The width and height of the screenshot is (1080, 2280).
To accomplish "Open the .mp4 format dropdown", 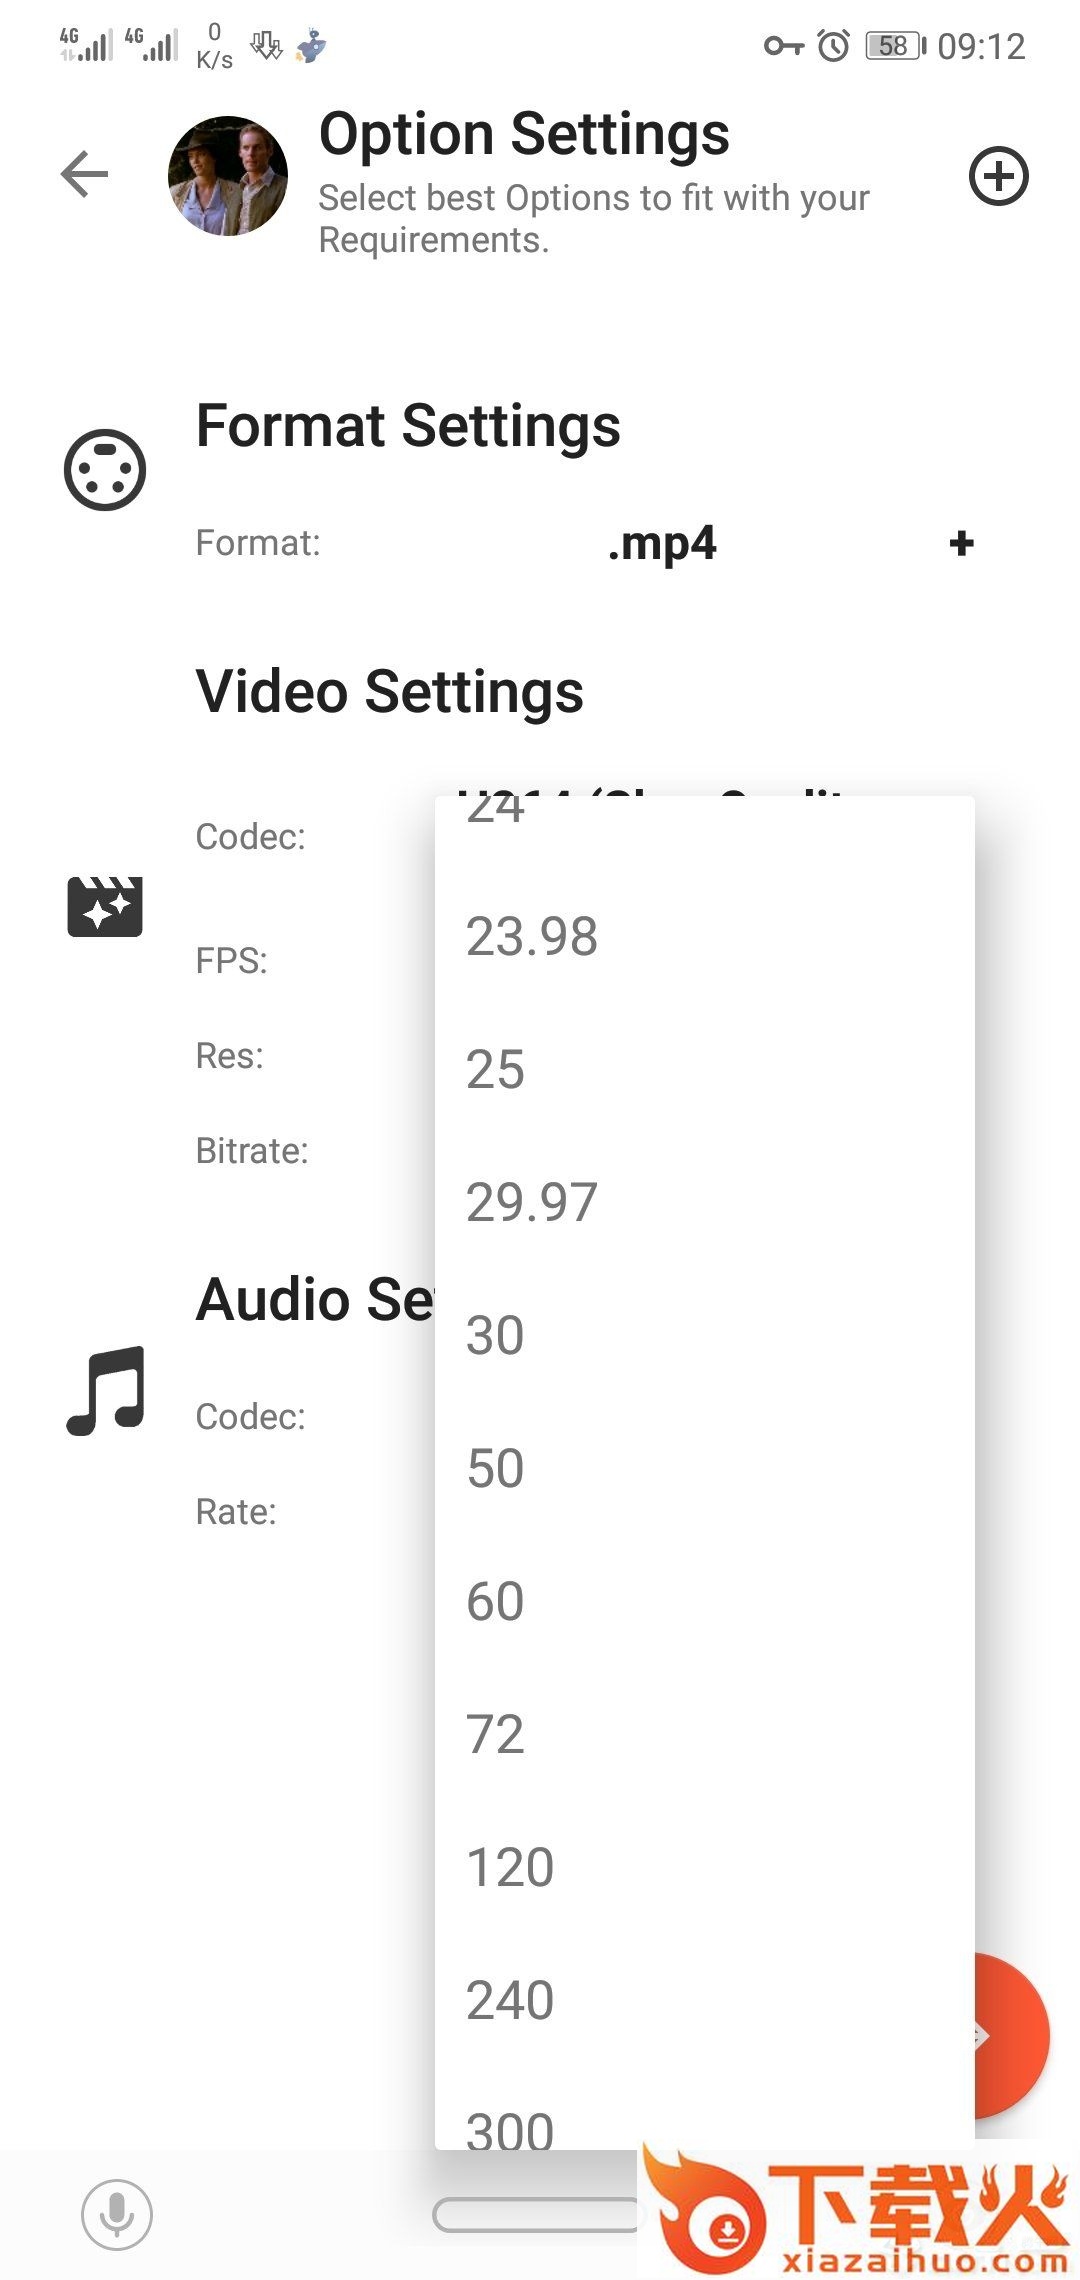I will (662, 544).
